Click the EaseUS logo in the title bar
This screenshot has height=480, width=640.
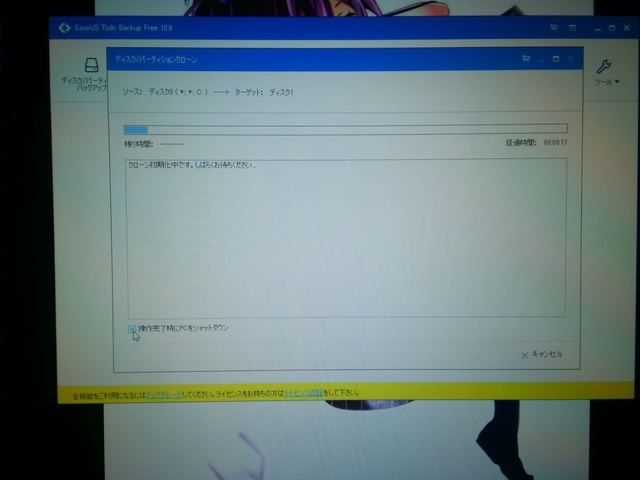pos(65,28)
